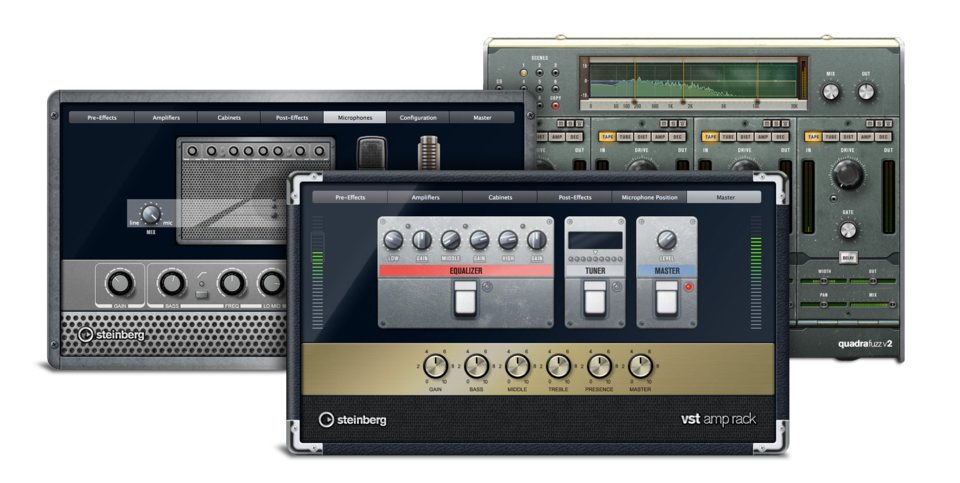
Task: Click the amp MASTER knob on gold panel
Action: [x=640, y=367]
